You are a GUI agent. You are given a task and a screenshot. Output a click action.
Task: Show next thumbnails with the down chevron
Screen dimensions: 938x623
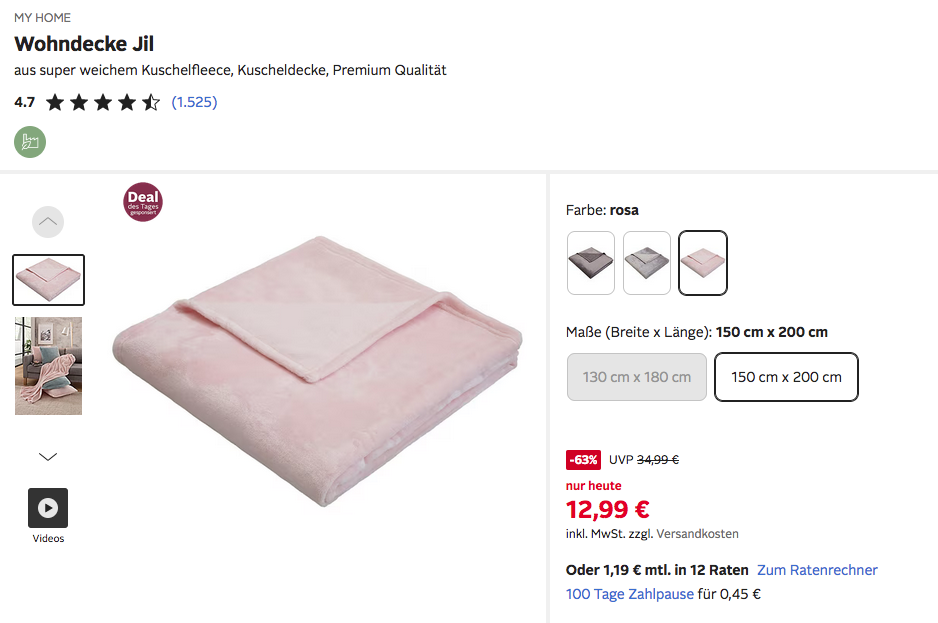pos(48,457)
